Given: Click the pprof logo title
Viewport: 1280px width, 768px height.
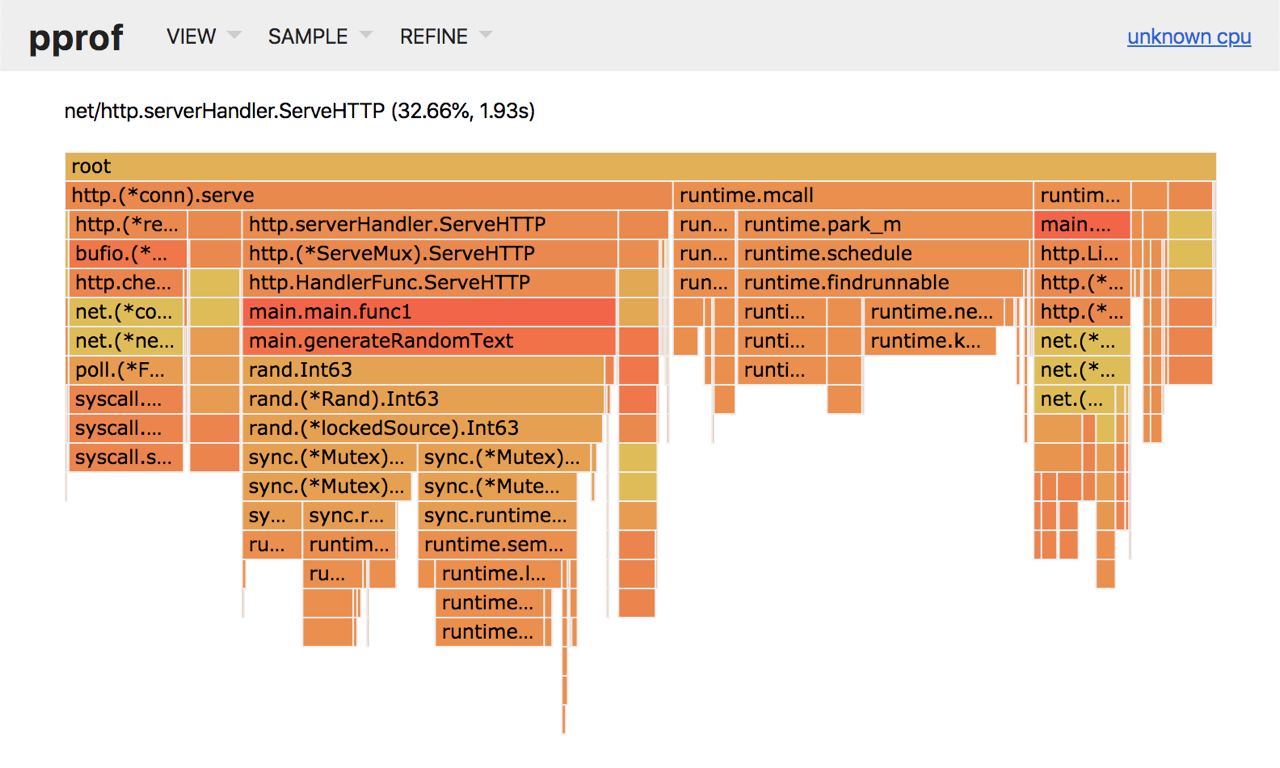Looking at the screenshot, I should (x=76, y=37).
